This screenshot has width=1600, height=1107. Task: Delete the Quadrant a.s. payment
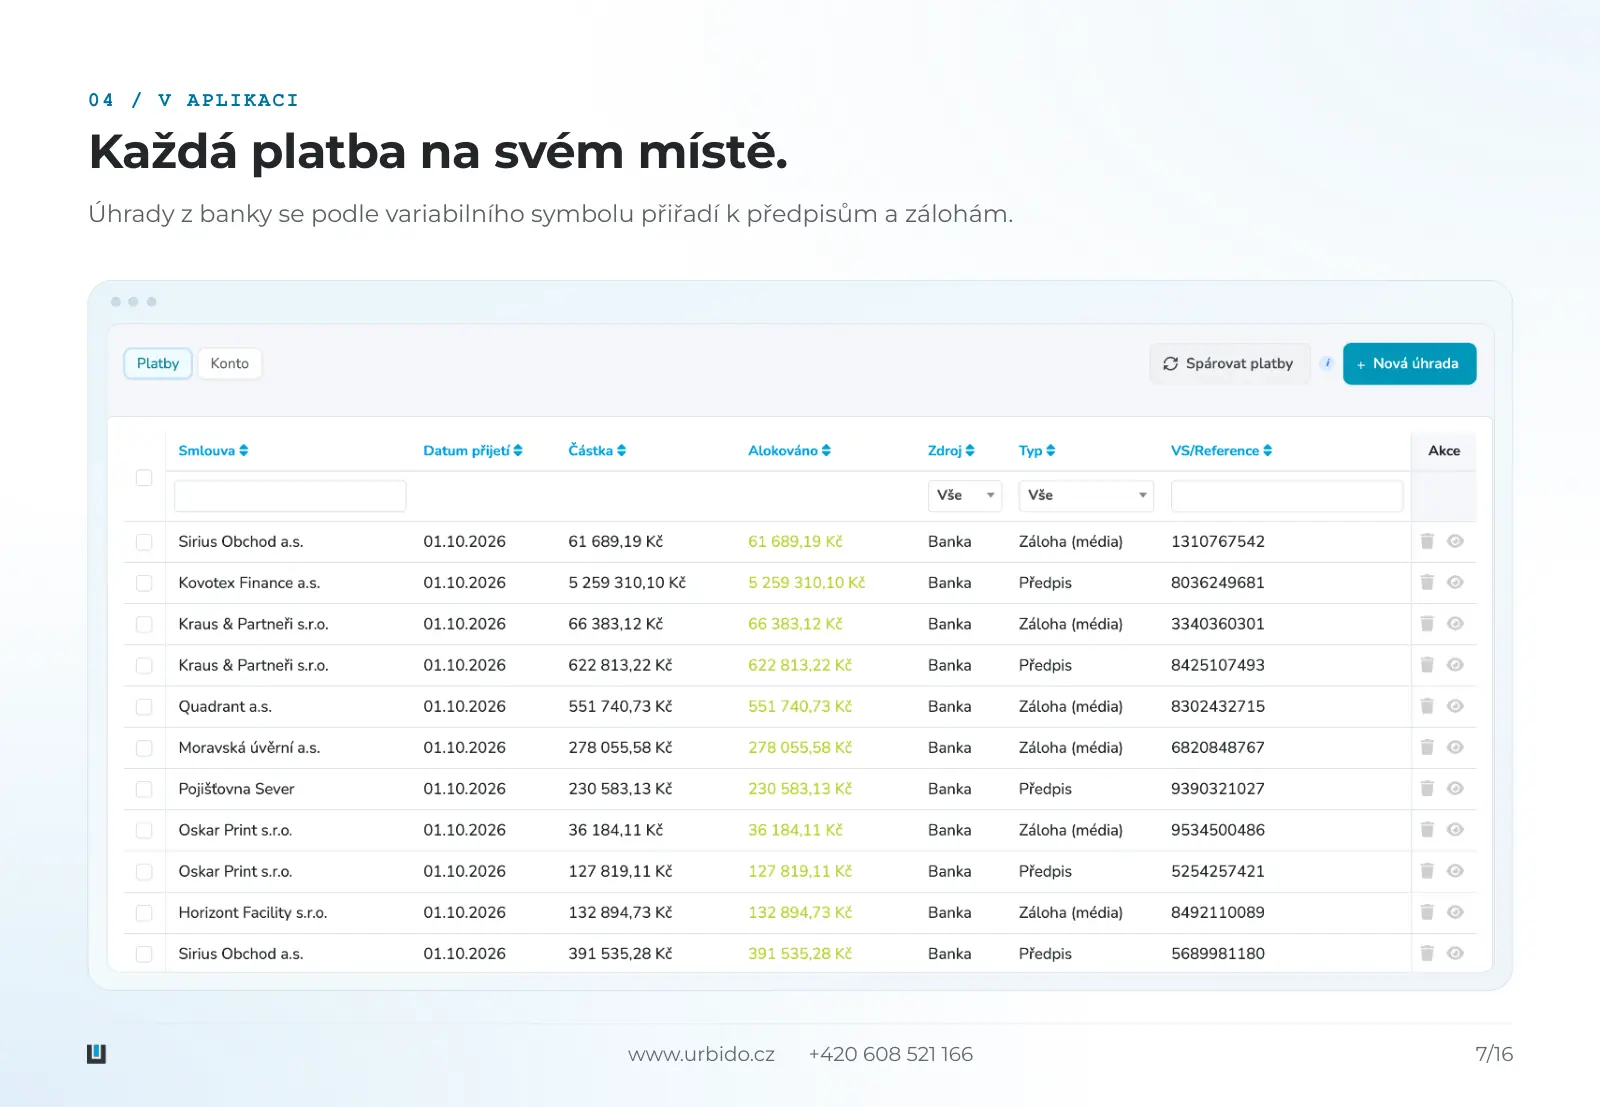[1427, 706]
